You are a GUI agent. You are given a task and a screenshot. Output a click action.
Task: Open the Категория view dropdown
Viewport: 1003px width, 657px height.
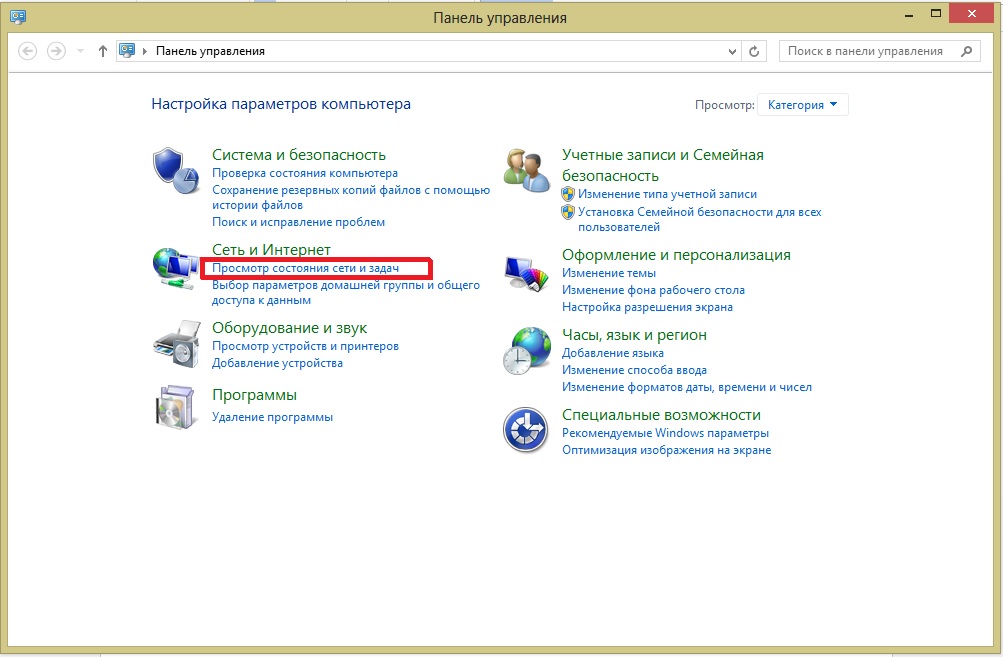pos(803,105)
